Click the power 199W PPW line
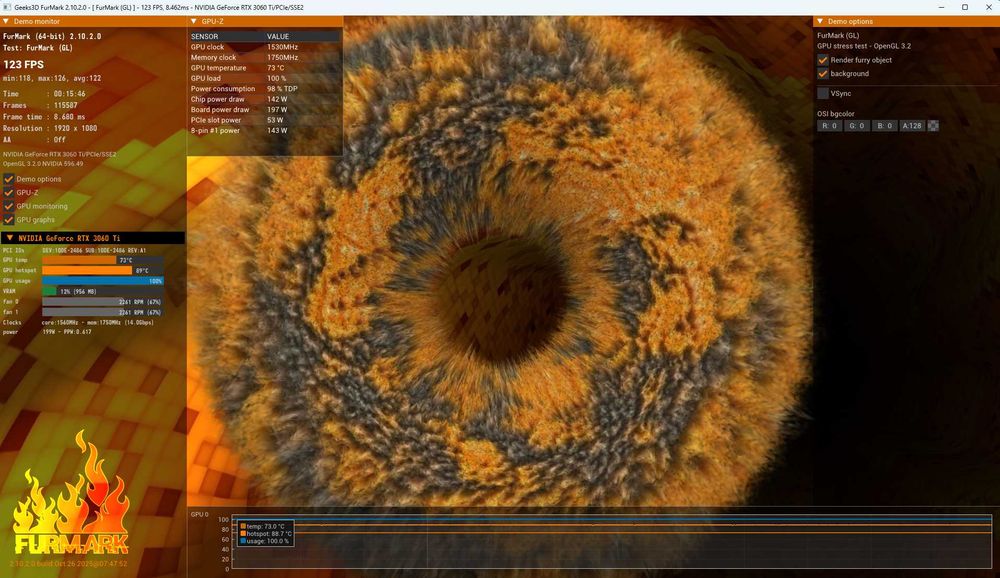This screenshot has width=1000, height=578. coord(47,332)
